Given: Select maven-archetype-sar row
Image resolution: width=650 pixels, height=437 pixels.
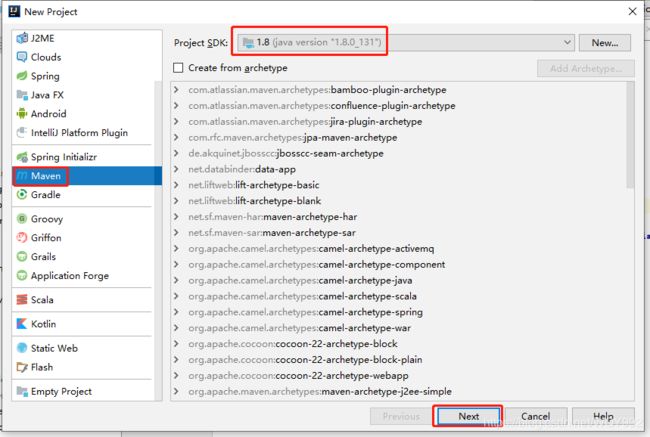Looking at the screenshot, I should (x=398, y=233).
